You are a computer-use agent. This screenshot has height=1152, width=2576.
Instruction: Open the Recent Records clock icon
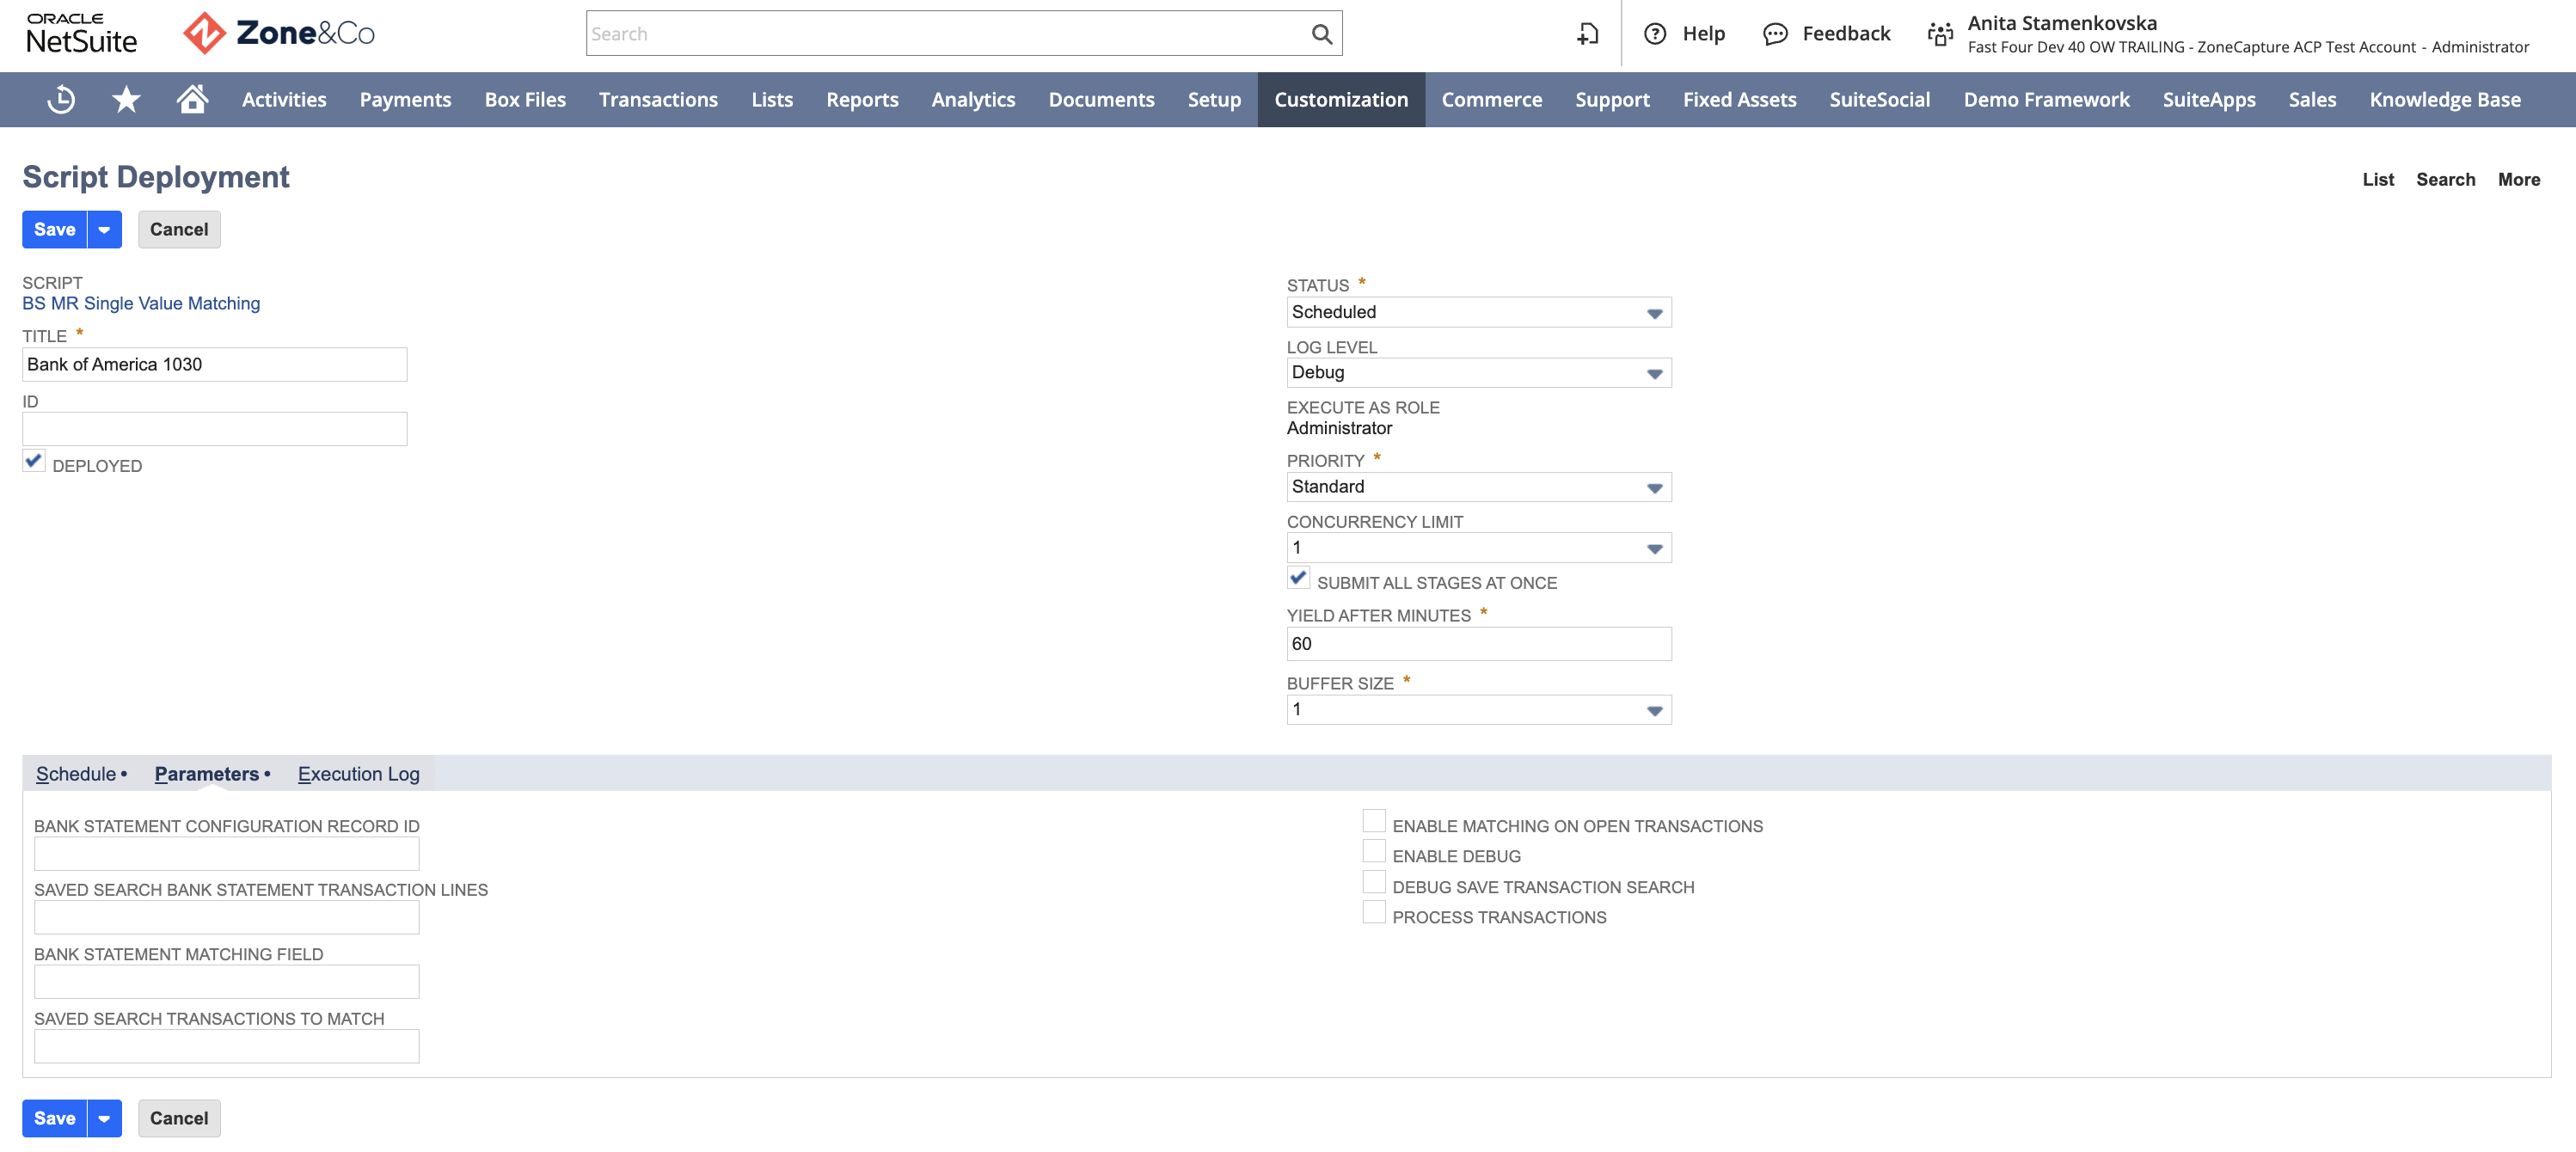pyautogui.click(x=61, y=99)
